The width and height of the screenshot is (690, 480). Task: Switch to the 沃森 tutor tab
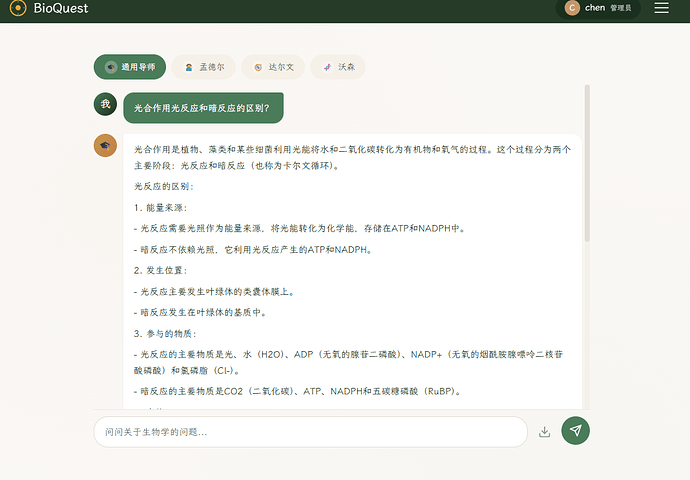[x=338, y=67]
